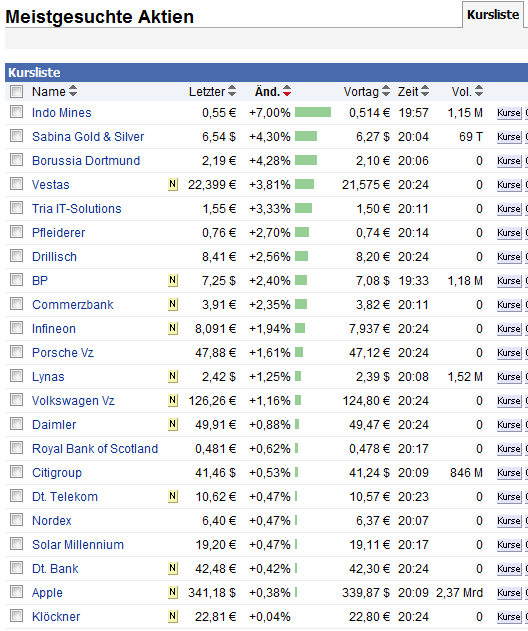Open the N news icon for Volkswagen Vz
Screen dimensions: 528x631
point(173,400)
